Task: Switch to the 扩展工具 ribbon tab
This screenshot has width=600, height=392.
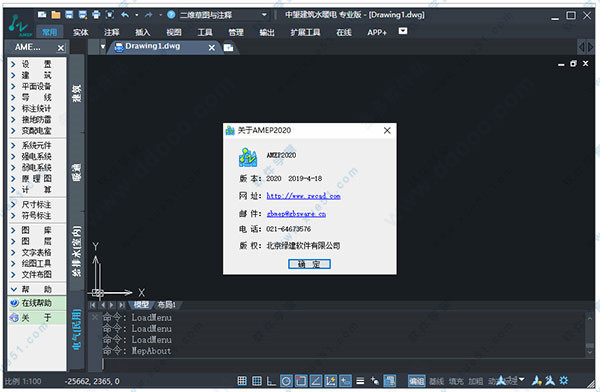Action: (305, 32)
